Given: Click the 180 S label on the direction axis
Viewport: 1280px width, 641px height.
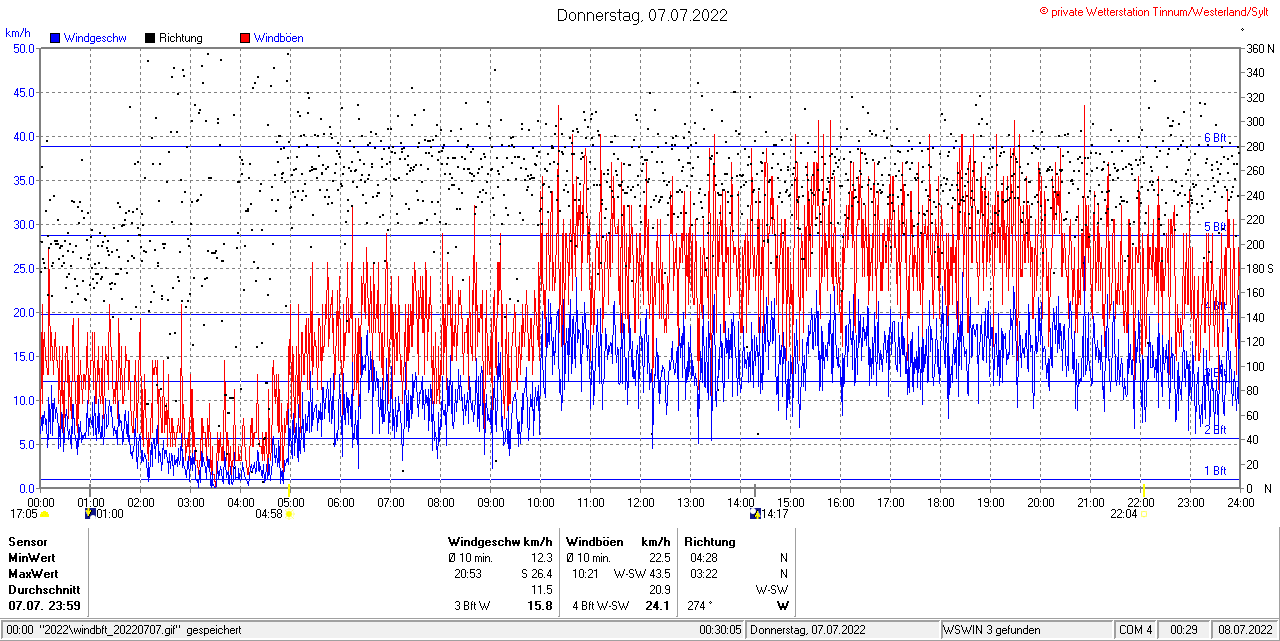Looking at the screenshot, I should click(1260, 268).
